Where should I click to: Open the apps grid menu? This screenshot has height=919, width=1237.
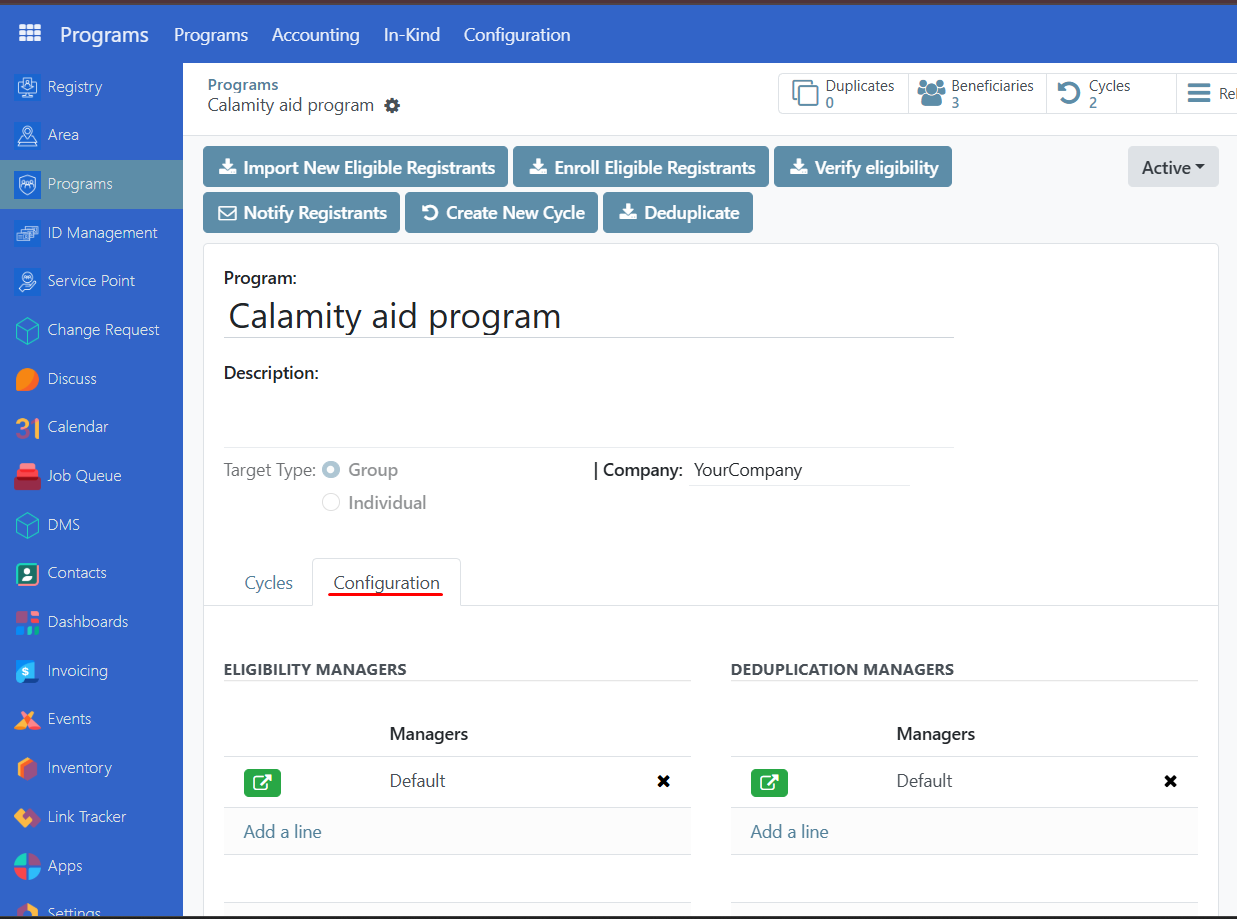(29, 33)
